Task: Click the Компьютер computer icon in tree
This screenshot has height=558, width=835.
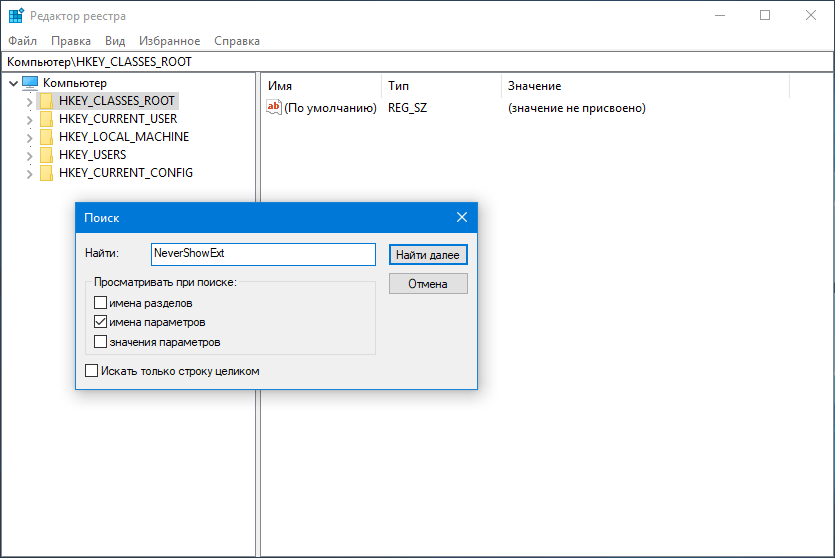Action: (x=30, y=83)
